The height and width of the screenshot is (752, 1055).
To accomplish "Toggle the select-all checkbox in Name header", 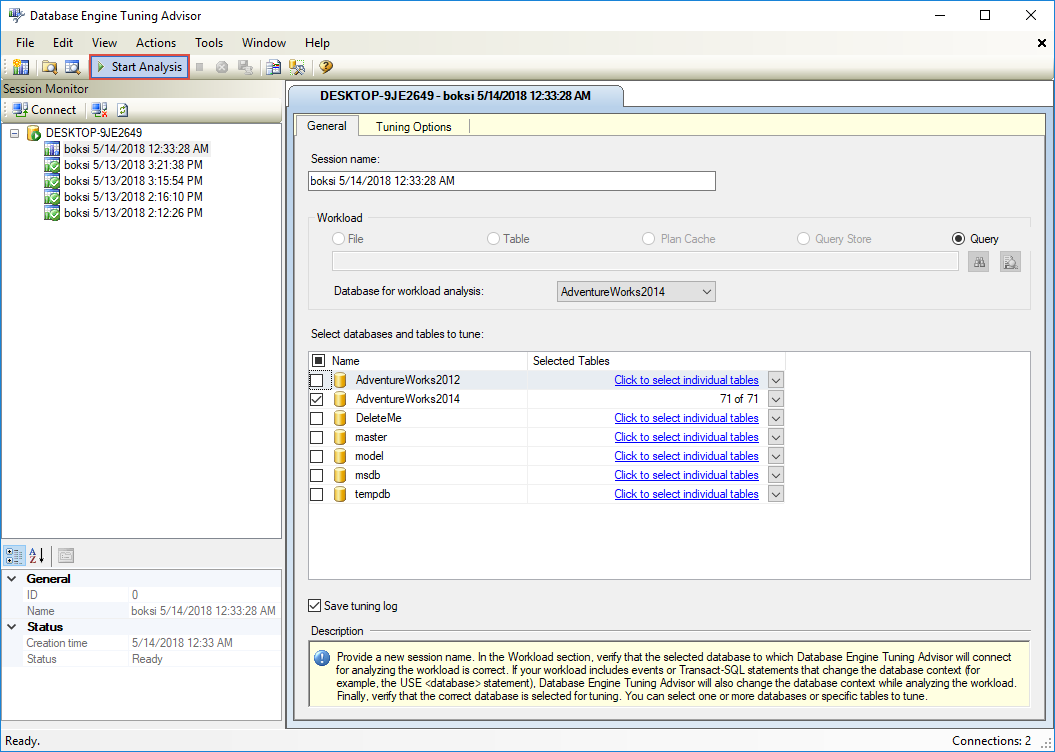I will point(318,361).
